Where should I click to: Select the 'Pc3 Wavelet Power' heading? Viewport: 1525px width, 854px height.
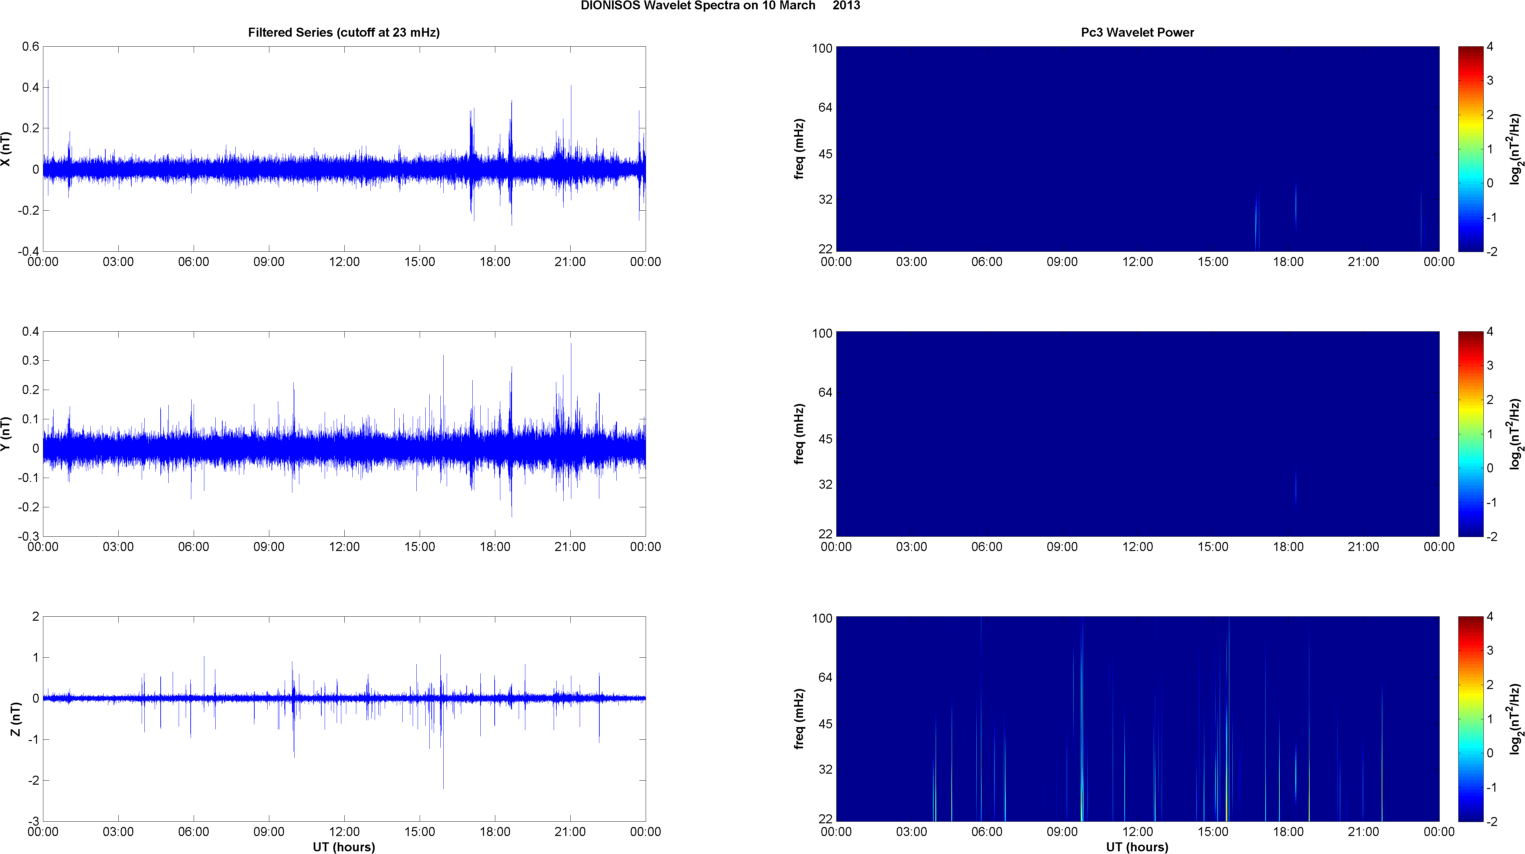coord(1137,33)
